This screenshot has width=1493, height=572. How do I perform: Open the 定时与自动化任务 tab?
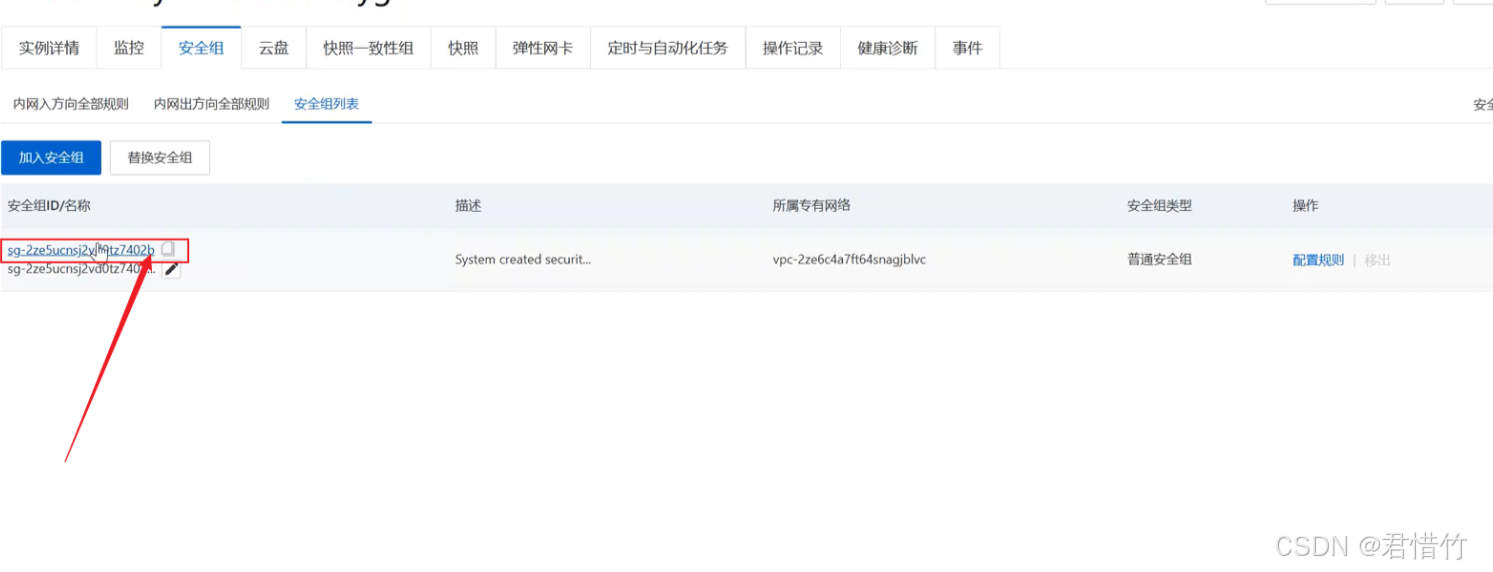point(668,48)
